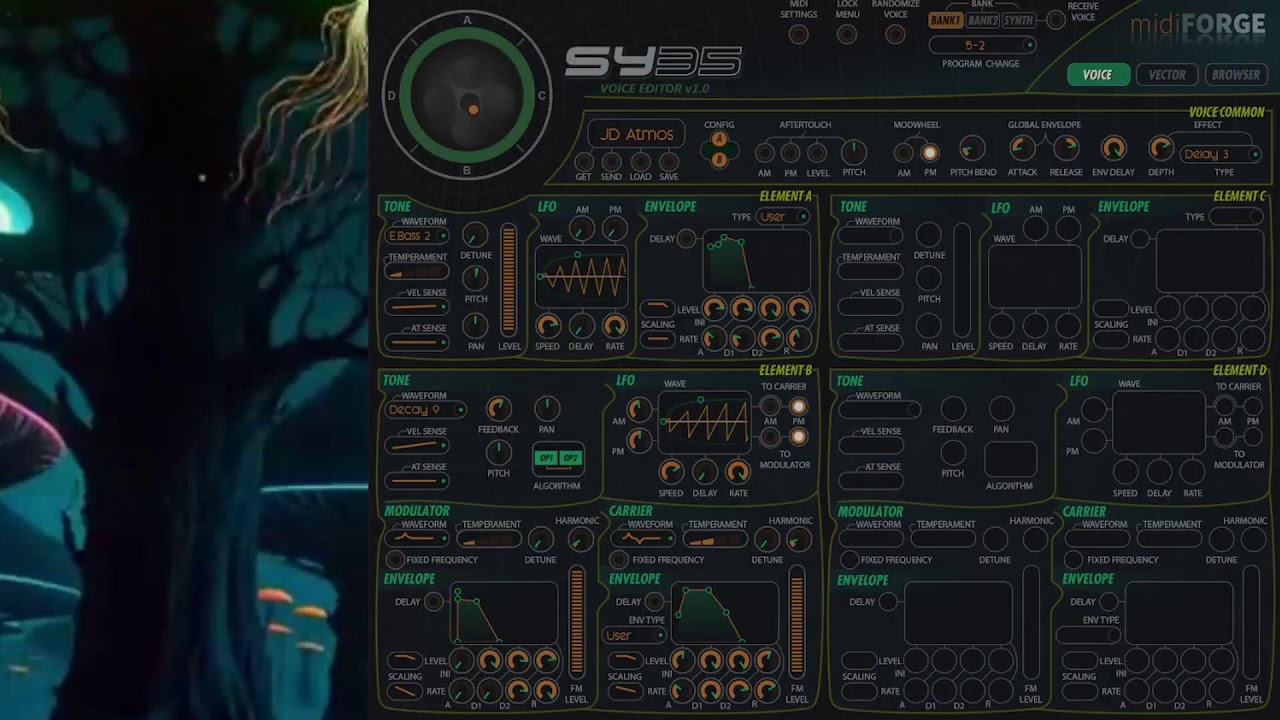
Task: Click the Aftertouch PITCH knob
Action: click(x=854, y=151)
